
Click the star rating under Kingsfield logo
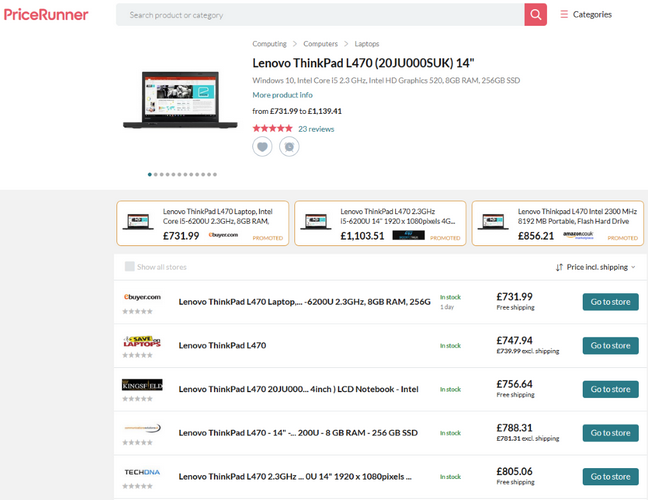(138, 399)
